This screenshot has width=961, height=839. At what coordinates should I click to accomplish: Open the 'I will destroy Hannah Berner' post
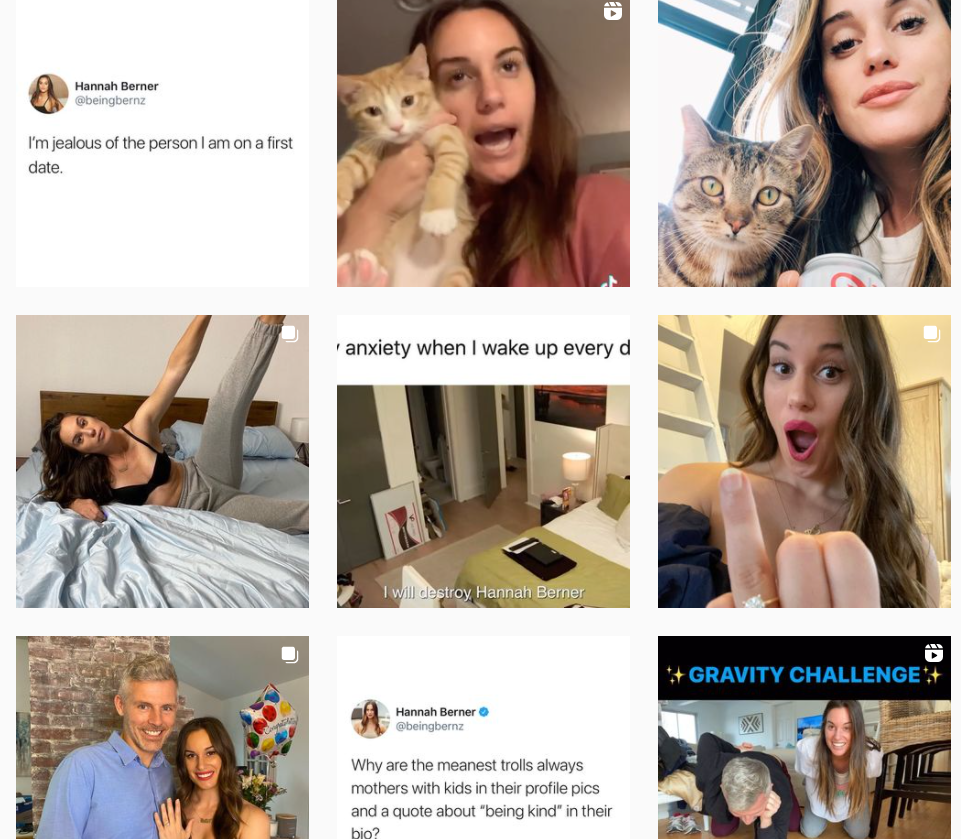483,461
